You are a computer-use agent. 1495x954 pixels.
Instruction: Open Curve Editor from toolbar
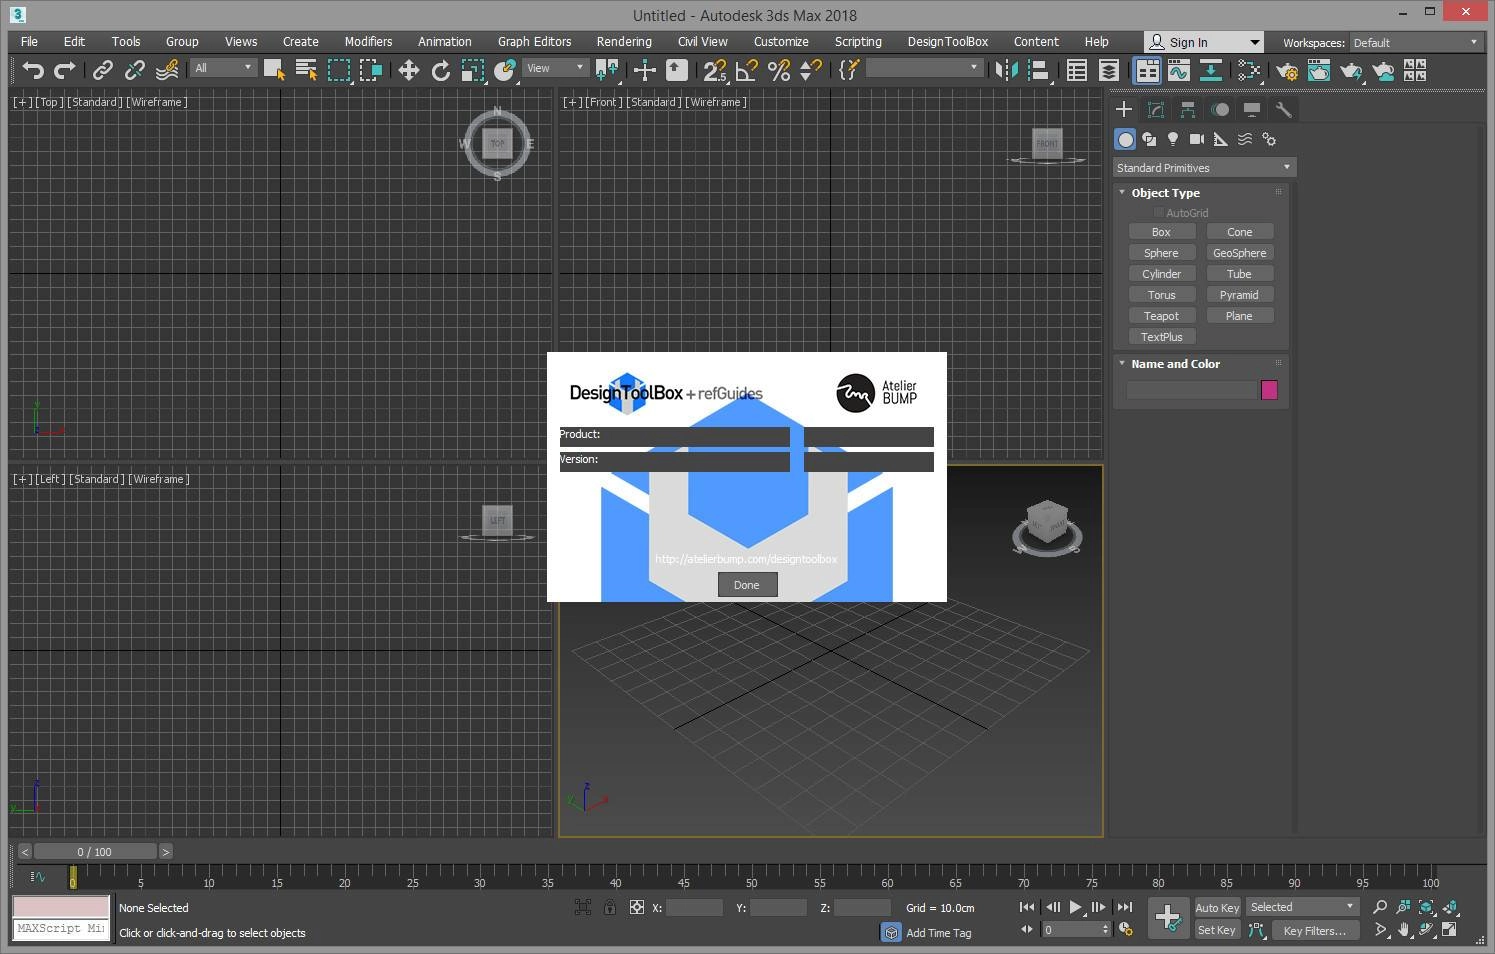coord(1179,70)
